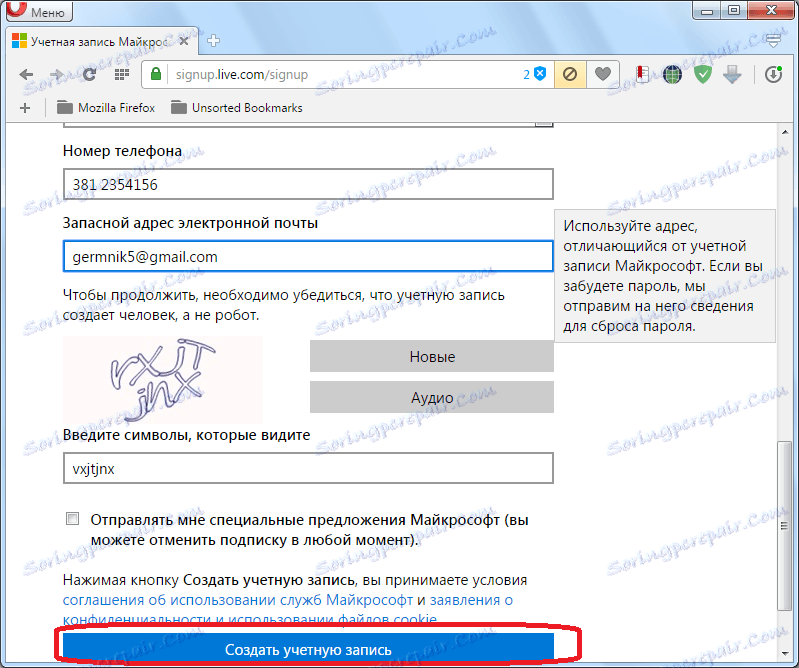
Task: Click the Создать учетную запись button
Action: [308, 649]
